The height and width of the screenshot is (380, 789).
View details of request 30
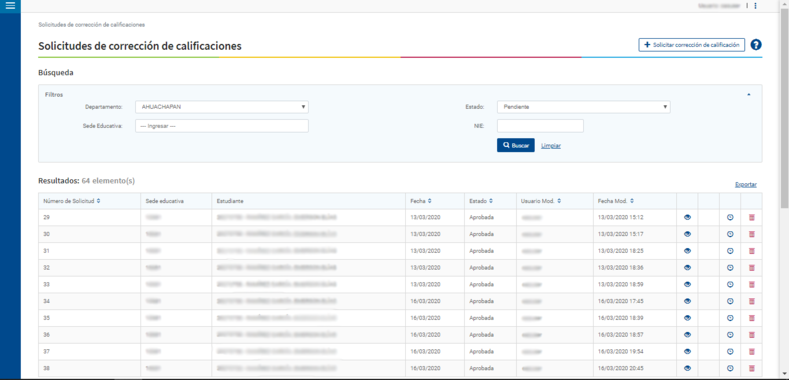[687, 234]
